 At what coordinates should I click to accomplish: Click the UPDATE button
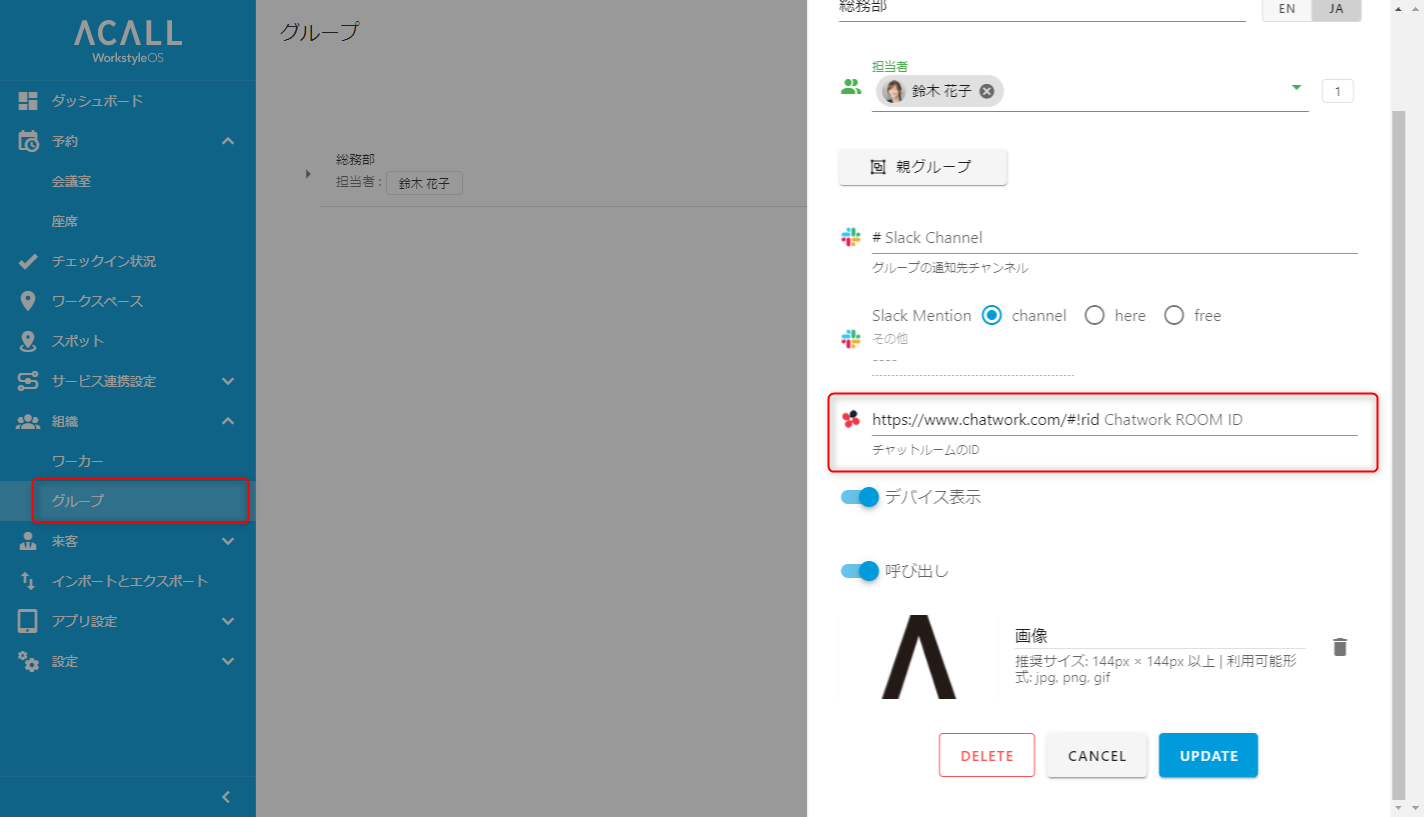[x=1208, y=756]
